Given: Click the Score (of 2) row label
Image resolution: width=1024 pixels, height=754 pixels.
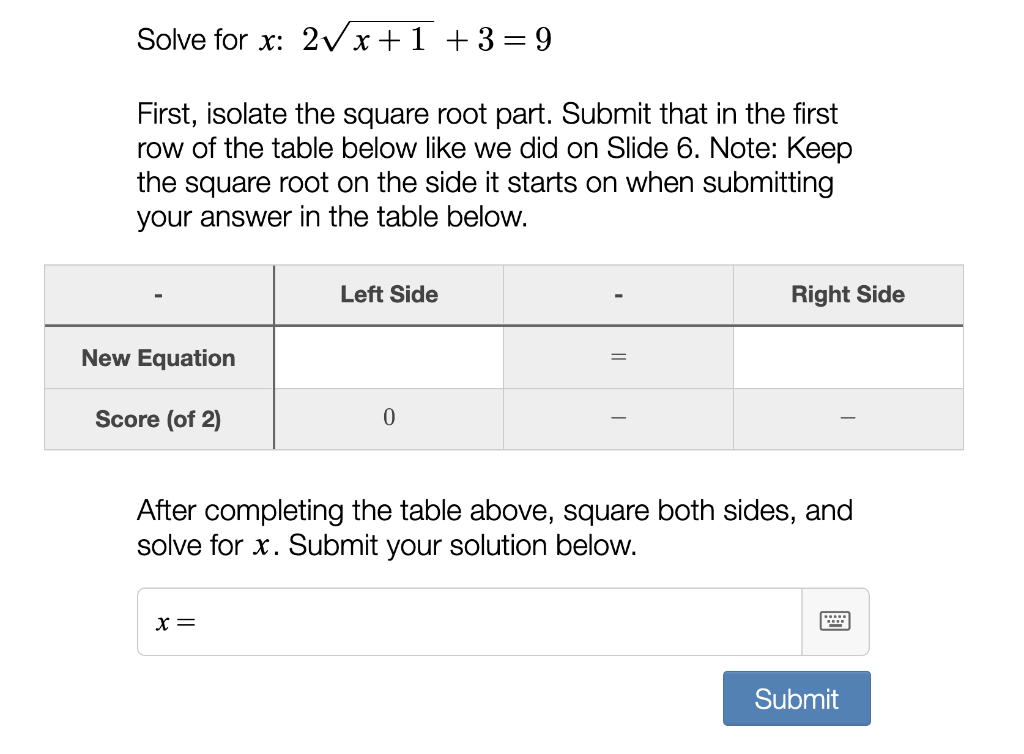Looking at the screenshot, I should pos(159,418).
